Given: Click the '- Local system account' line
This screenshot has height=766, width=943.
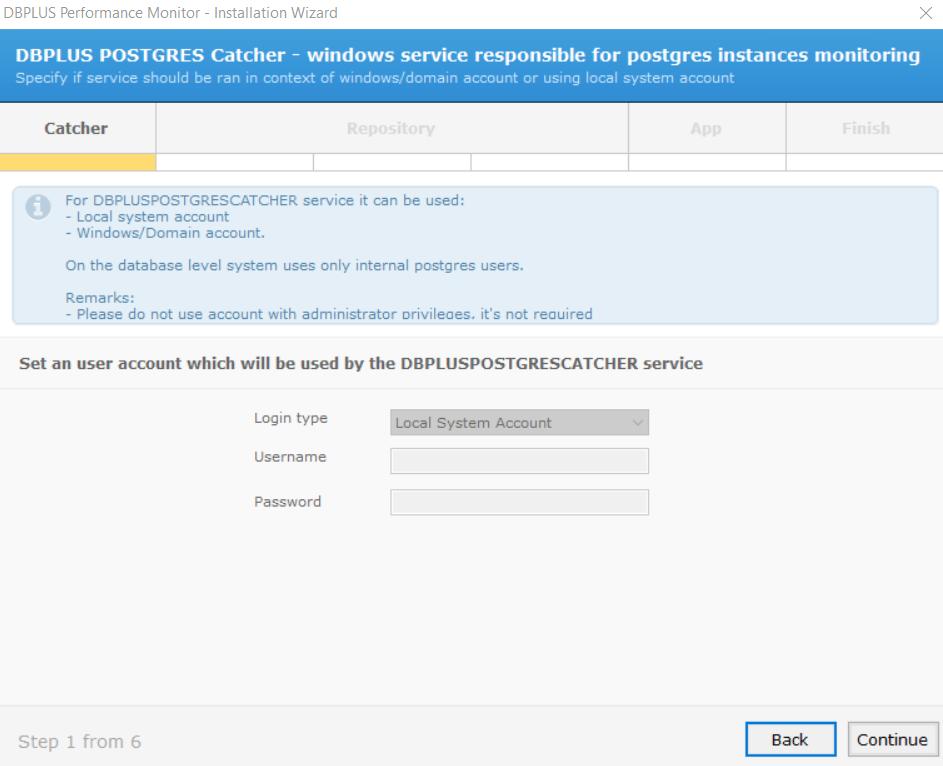Looking at the screenshot, I should pos(147,216).
